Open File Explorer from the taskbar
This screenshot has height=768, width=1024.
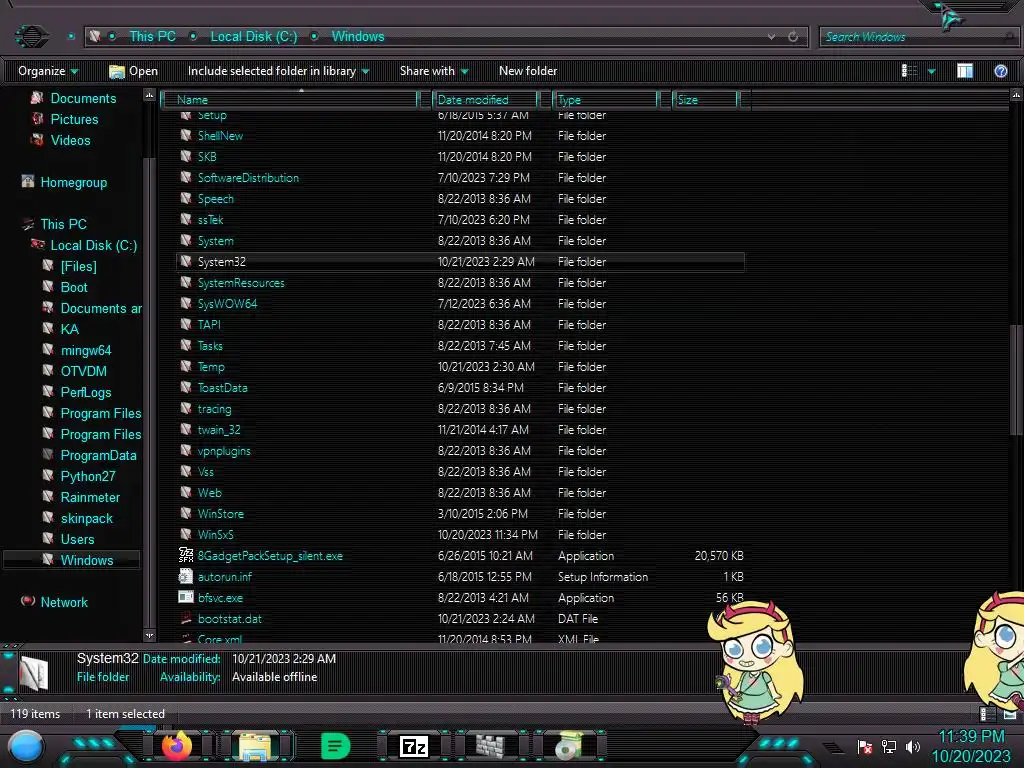coord(255,746)
